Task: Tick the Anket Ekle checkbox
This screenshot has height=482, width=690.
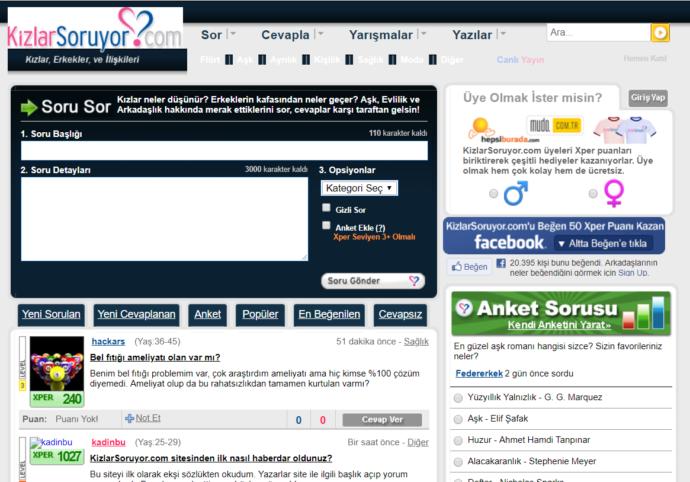Action: click(326, 225)
